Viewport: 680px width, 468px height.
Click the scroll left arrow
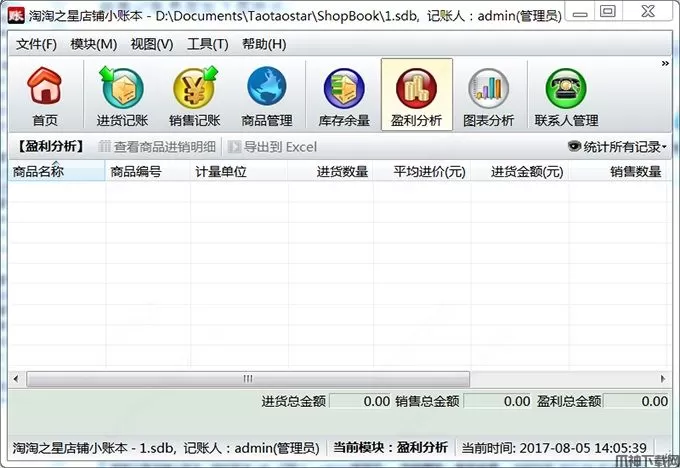tap(16, 379)
